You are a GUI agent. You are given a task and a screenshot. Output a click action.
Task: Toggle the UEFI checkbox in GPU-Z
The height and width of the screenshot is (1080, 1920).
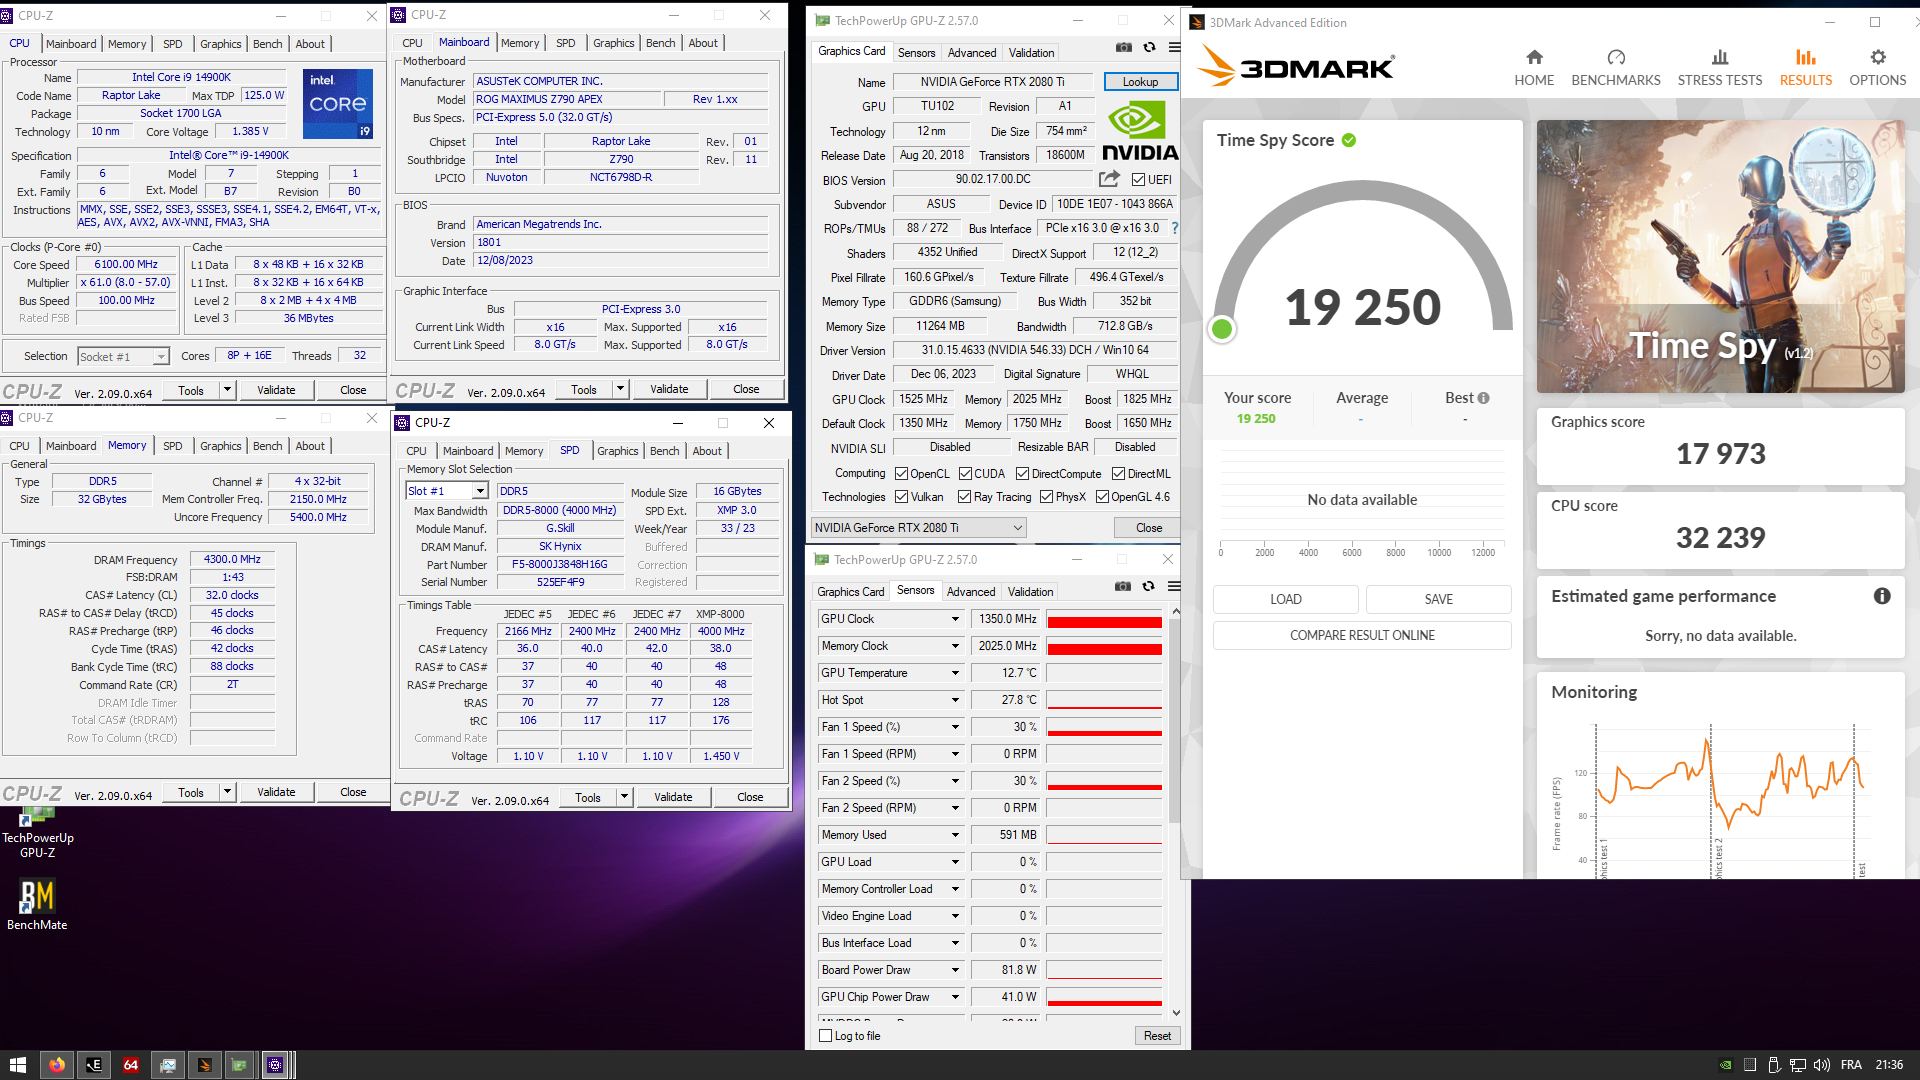tap(1139, 180)
